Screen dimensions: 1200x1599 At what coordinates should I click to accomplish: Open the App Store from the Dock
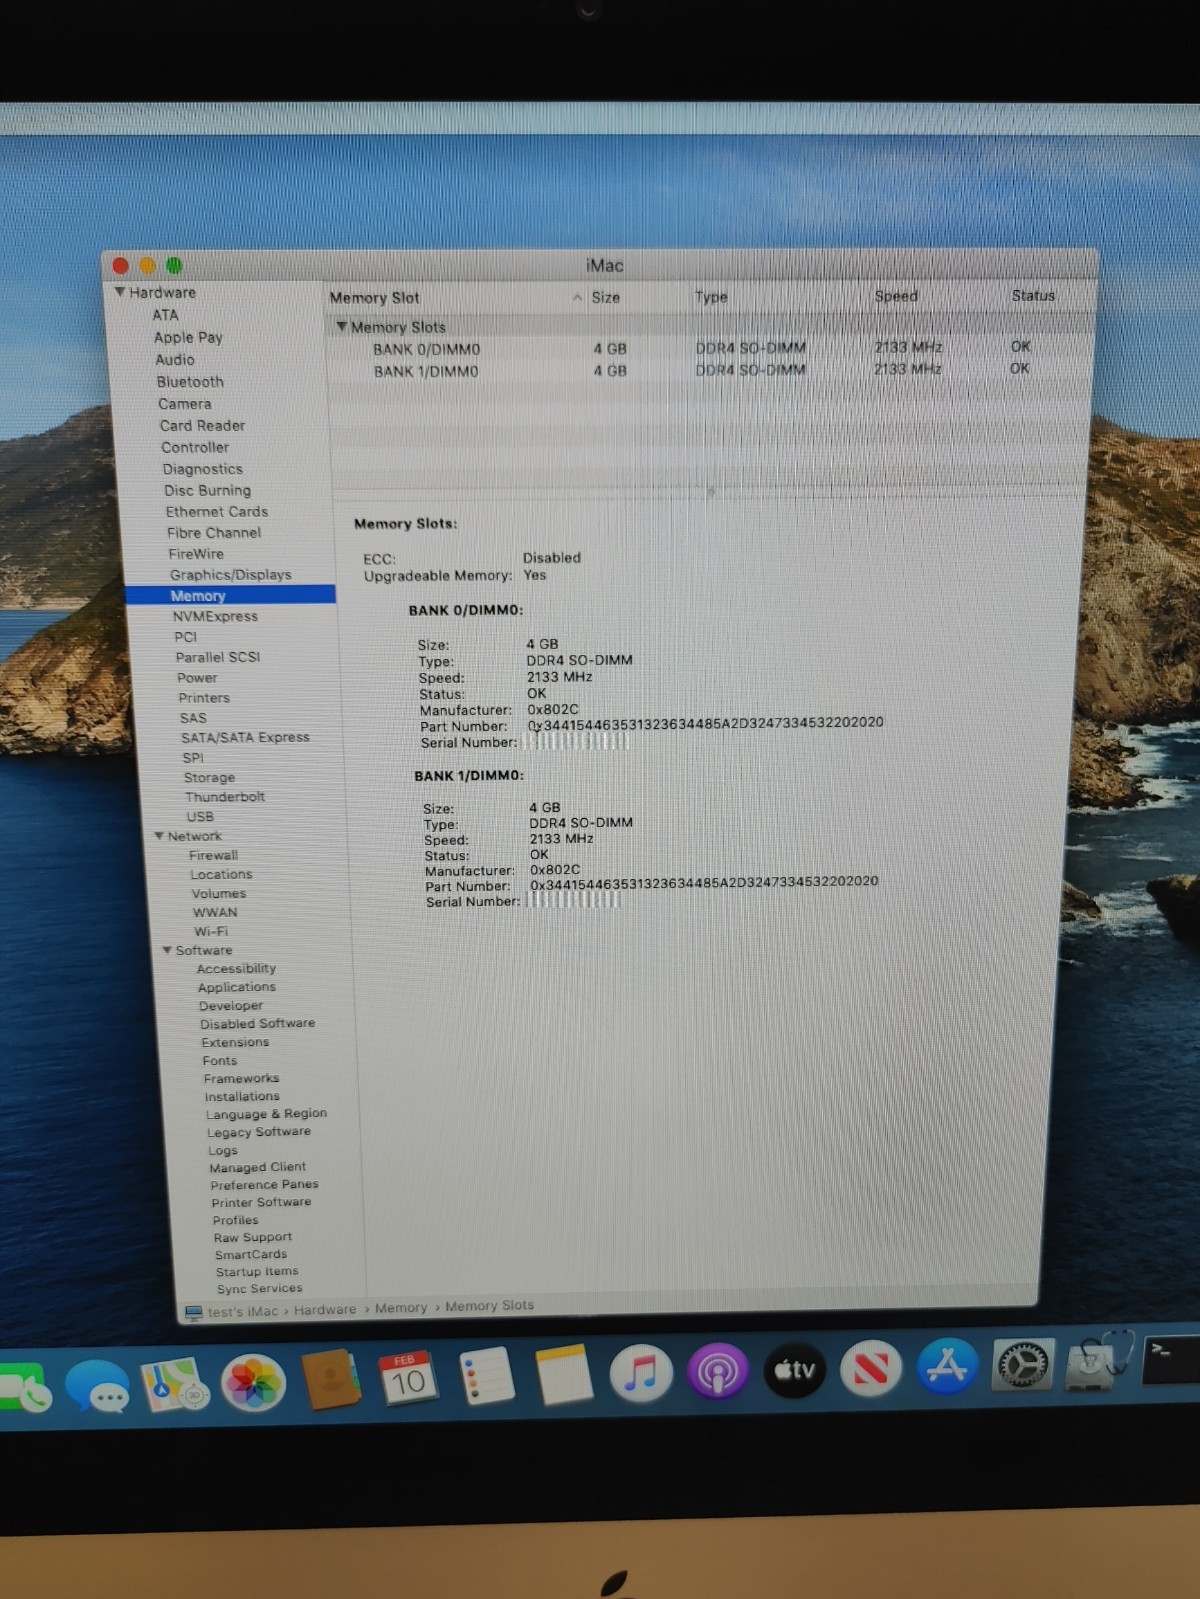(x=947, y=1366)
